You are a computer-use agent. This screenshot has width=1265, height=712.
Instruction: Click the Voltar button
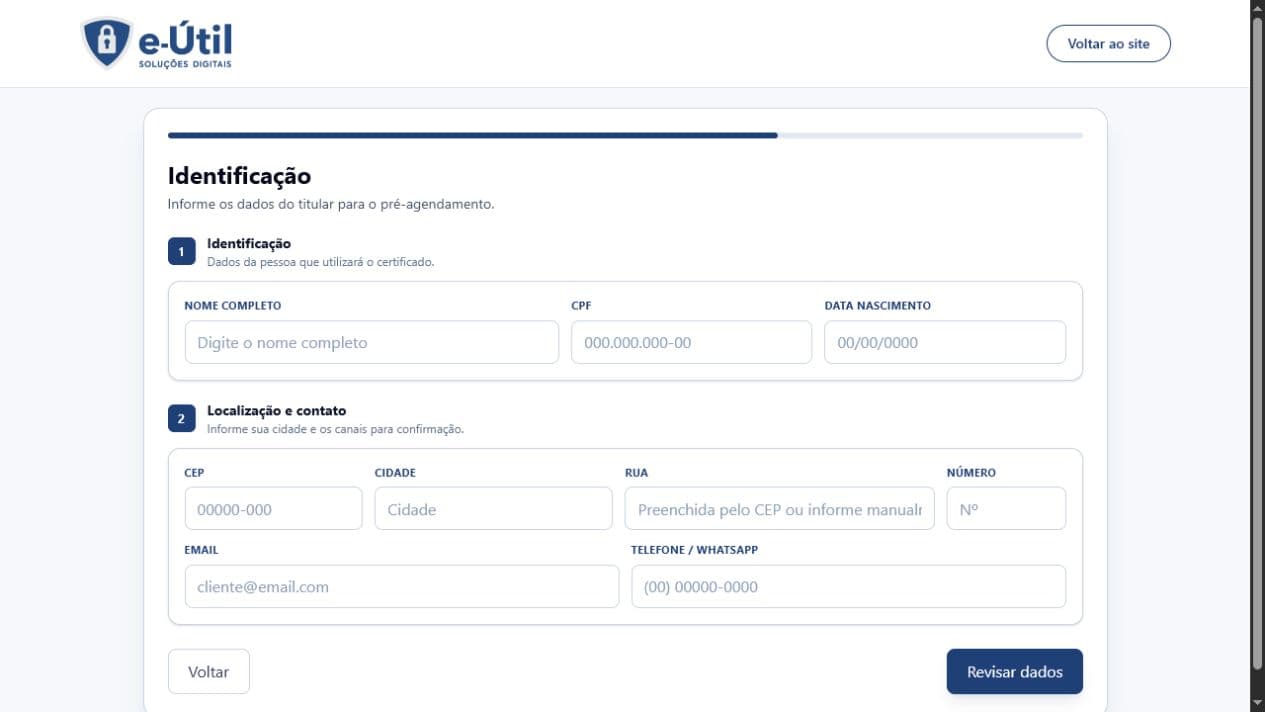209,672
